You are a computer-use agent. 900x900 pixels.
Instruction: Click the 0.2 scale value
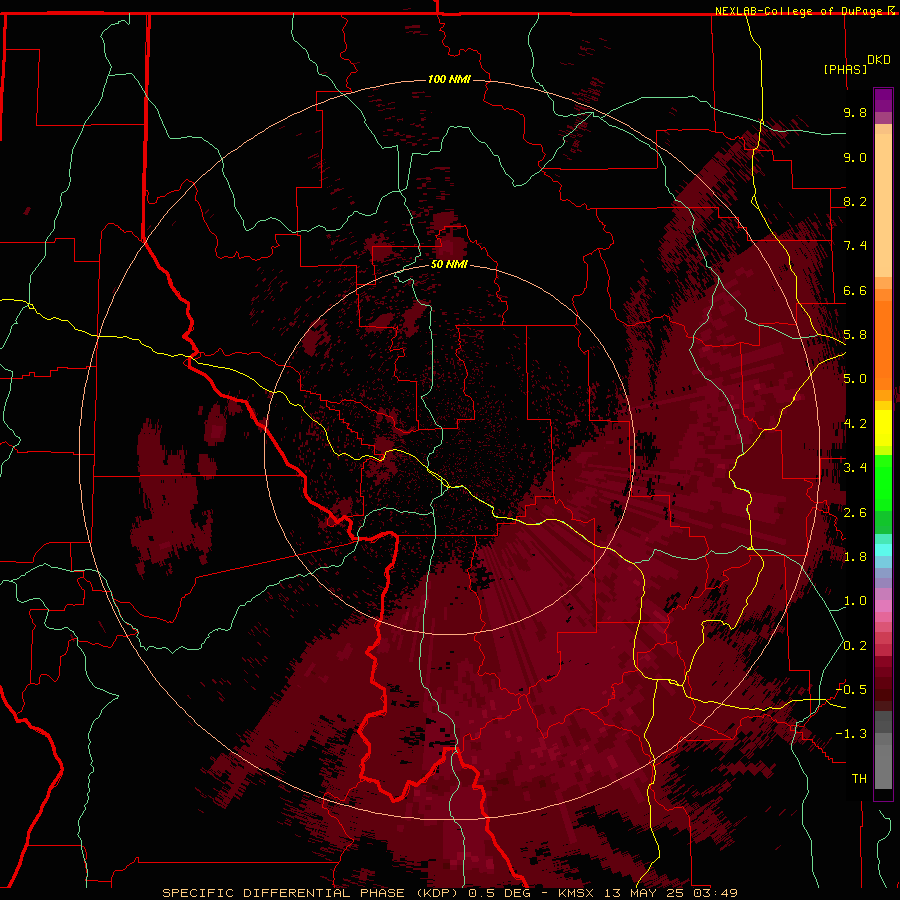coord(855,645)
